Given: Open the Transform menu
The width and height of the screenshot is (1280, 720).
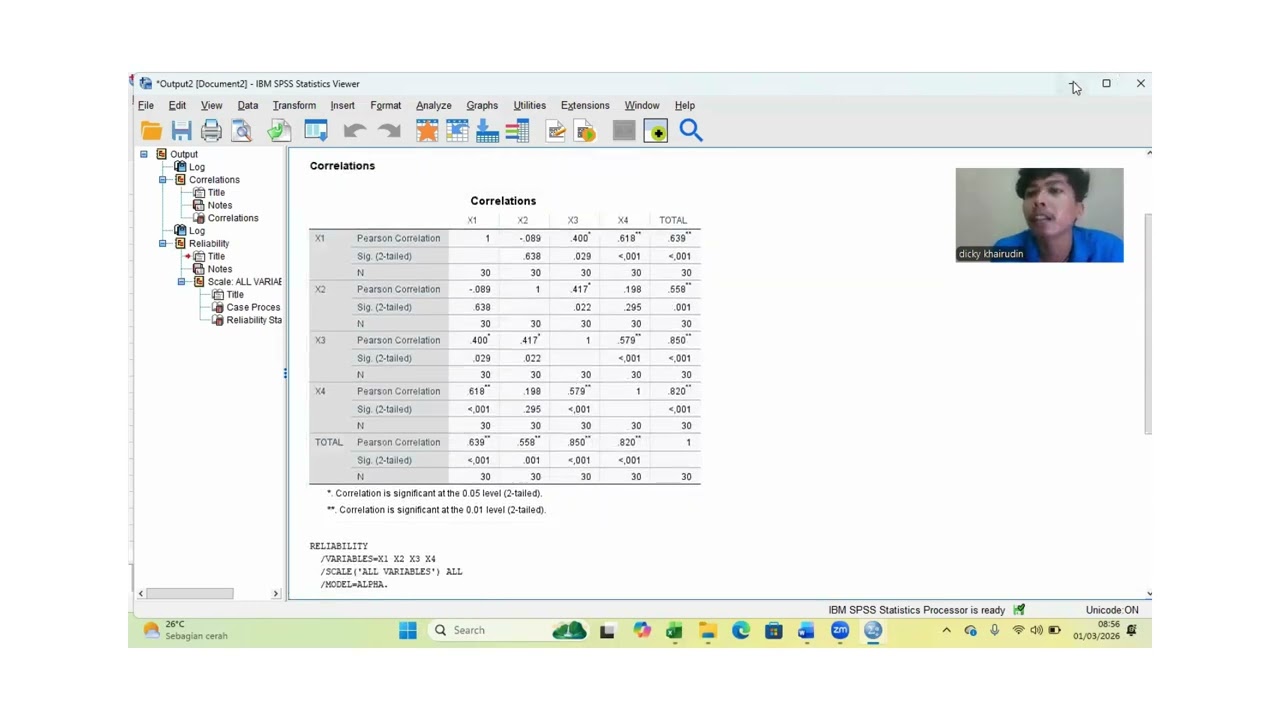Looking at the screenshot, I should click(294, 105).
